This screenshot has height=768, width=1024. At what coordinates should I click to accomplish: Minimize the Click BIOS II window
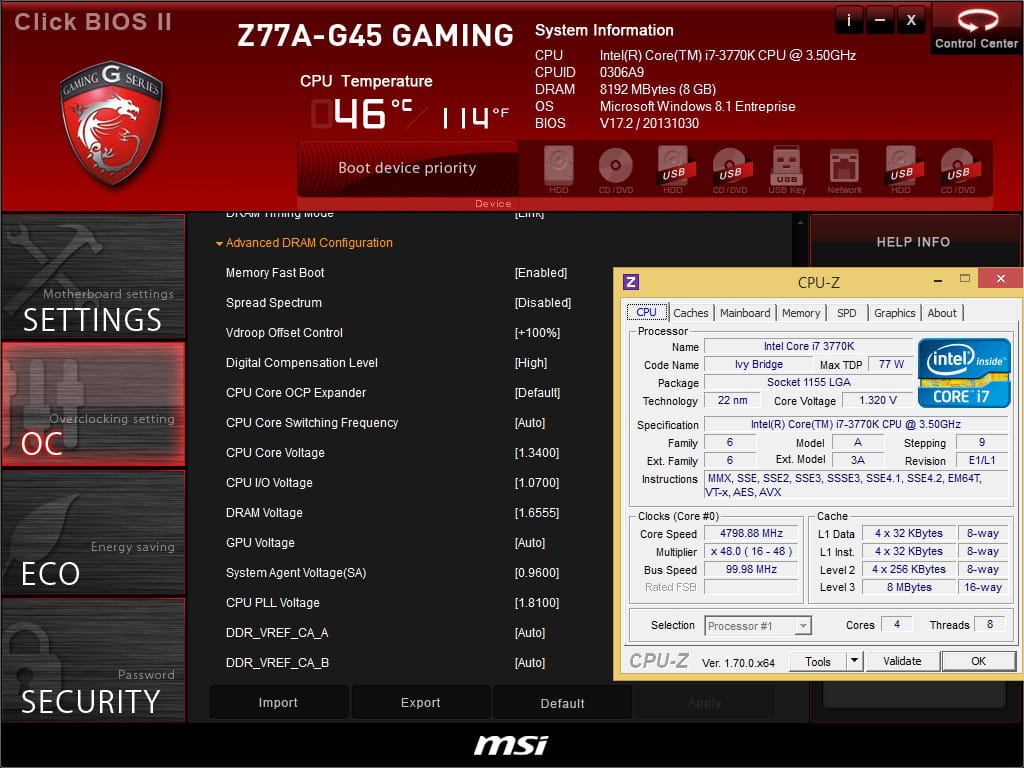(880, 21)
